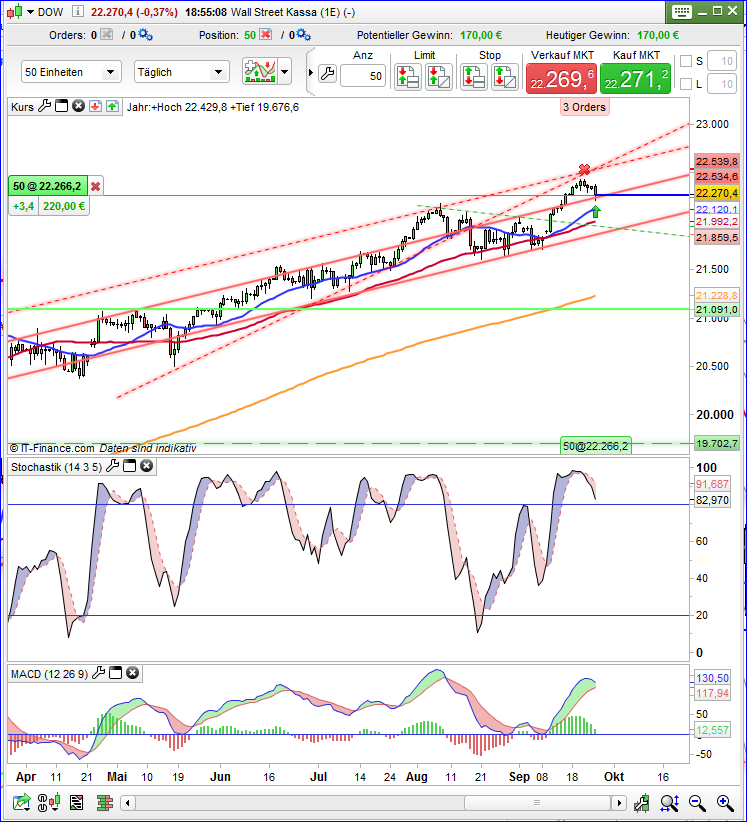
Task: Open Kurs panel settings wrench
Action: point(45,106)
